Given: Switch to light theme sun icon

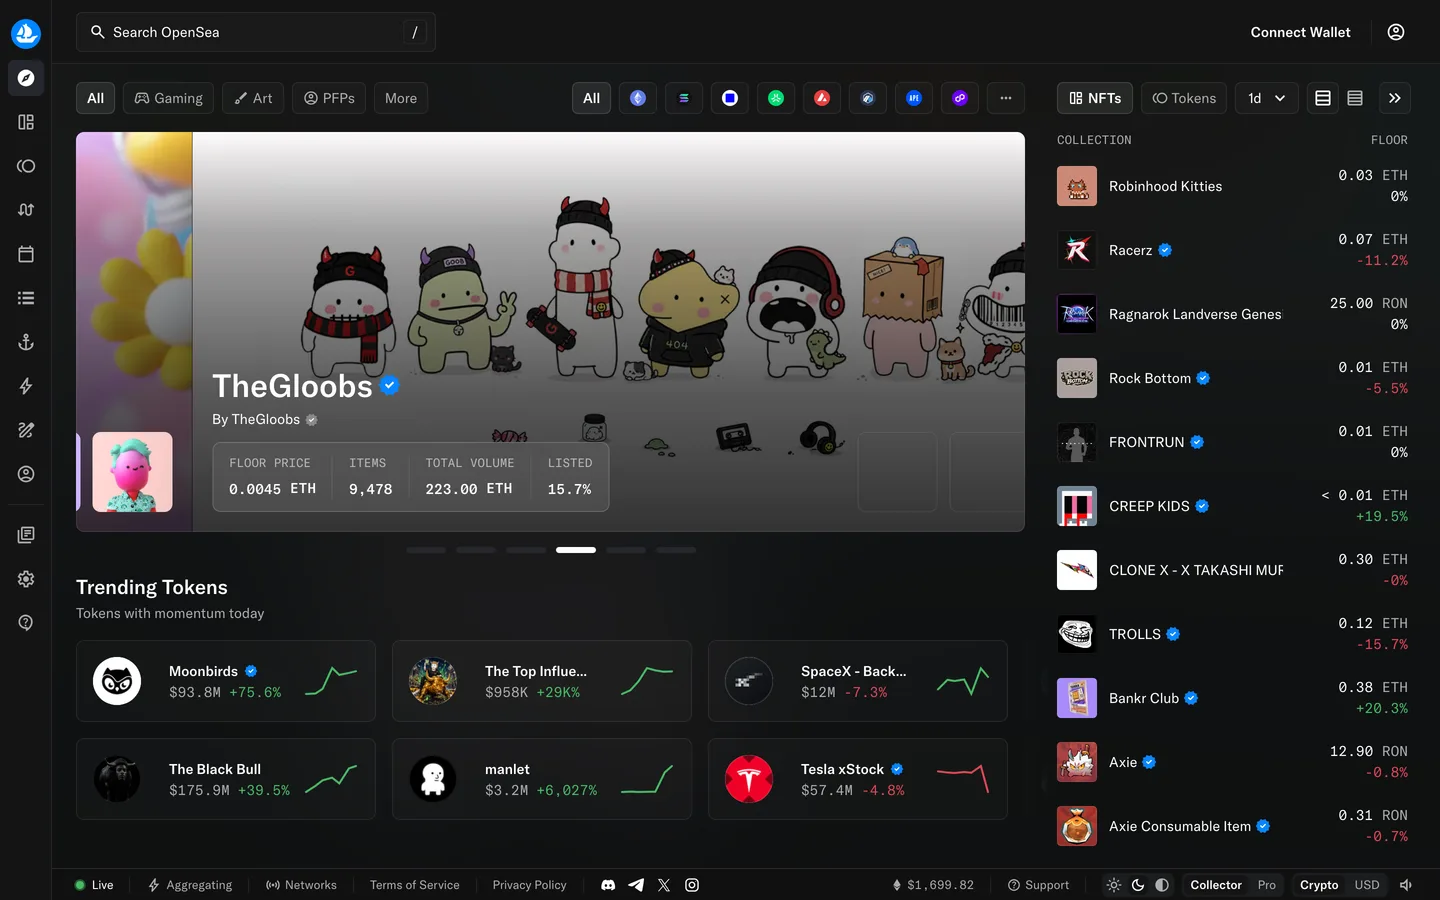Looking at the screenshot, I should pos(1114,885).
